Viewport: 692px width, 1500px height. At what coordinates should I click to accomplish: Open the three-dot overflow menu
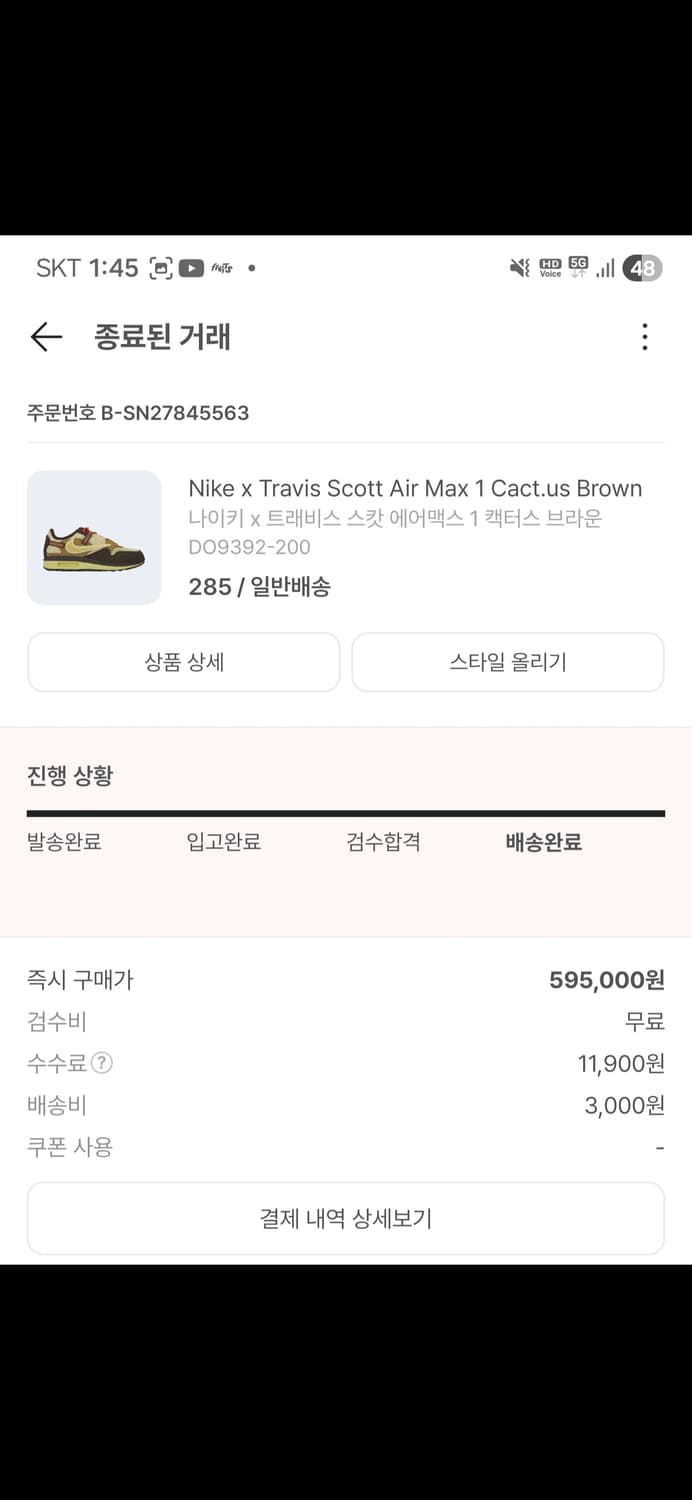(645, 337)
